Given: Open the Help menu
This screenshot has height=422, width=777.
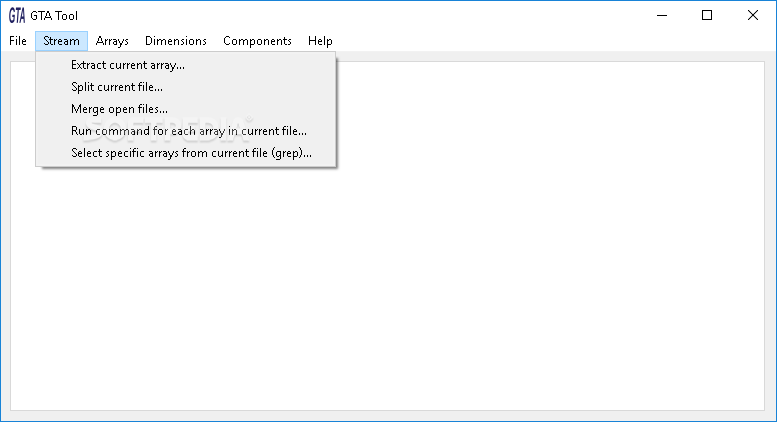Looking at the screenshot, I should tap(320, 41).
